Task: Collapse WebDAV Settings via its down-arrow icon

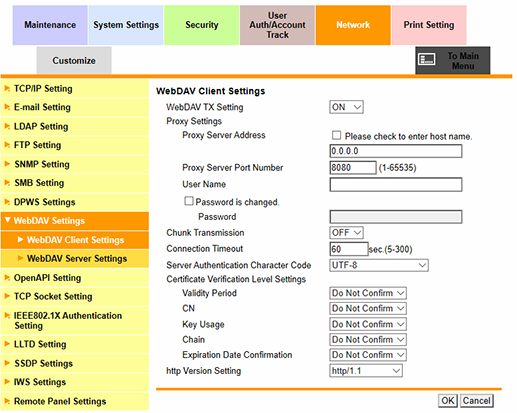Action: coord(8,220)
